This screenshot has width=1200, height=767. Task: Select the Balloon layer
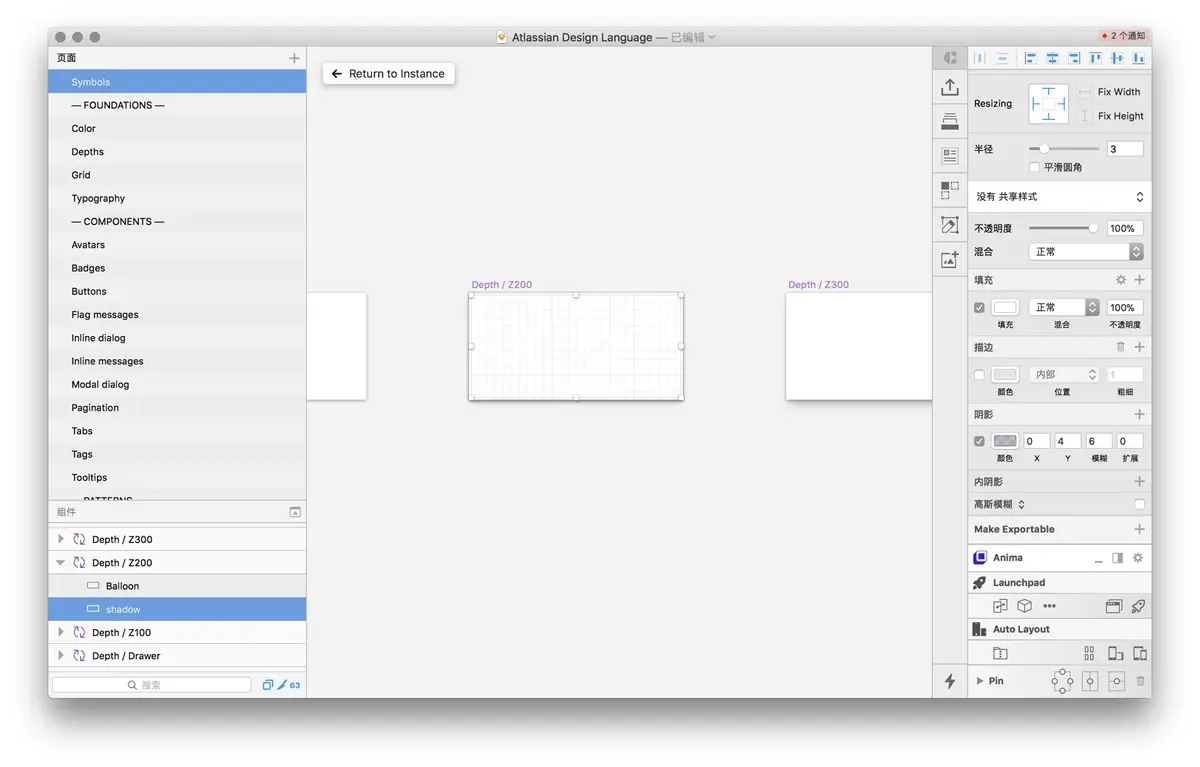click(x=177, y=586)
